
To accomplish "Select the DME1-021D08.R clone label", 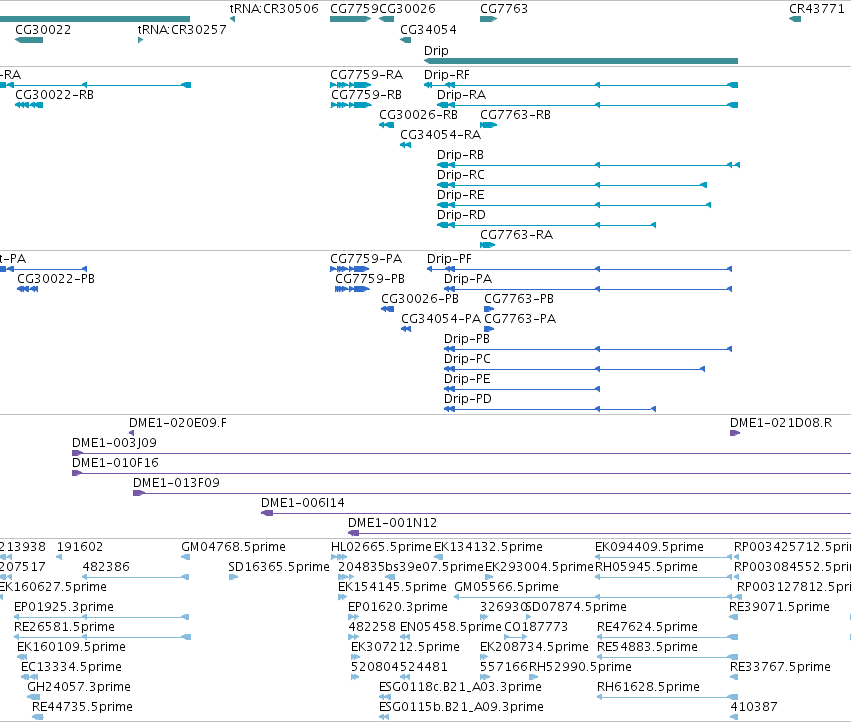I will click(x=781, y=423).
